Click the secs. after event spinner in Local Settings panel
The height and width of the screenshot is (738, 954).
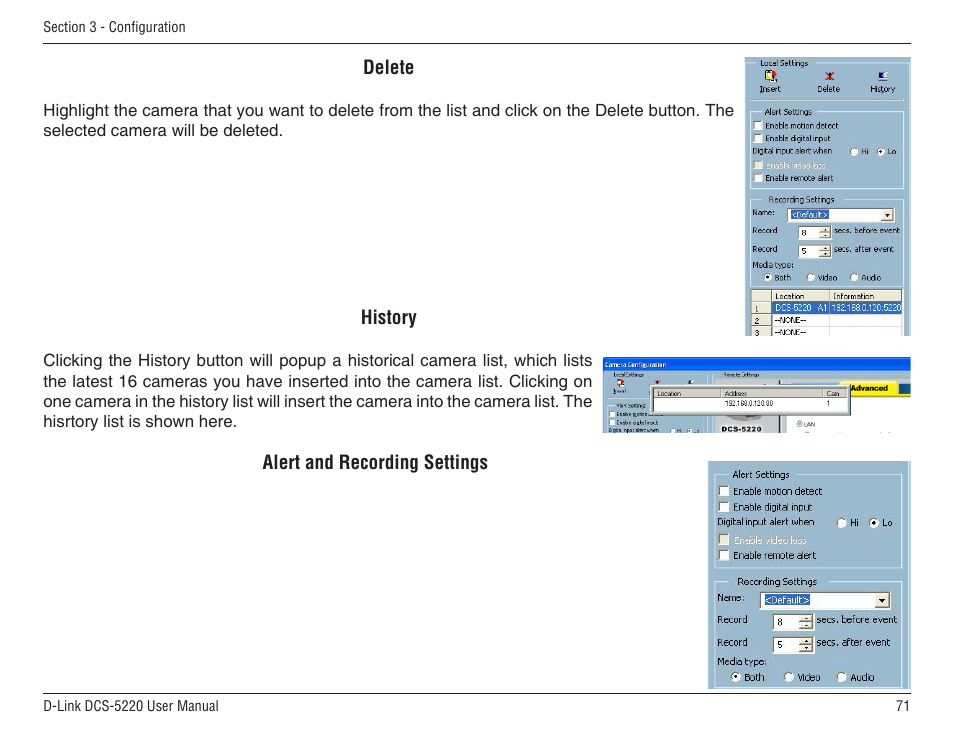(824, 251)
